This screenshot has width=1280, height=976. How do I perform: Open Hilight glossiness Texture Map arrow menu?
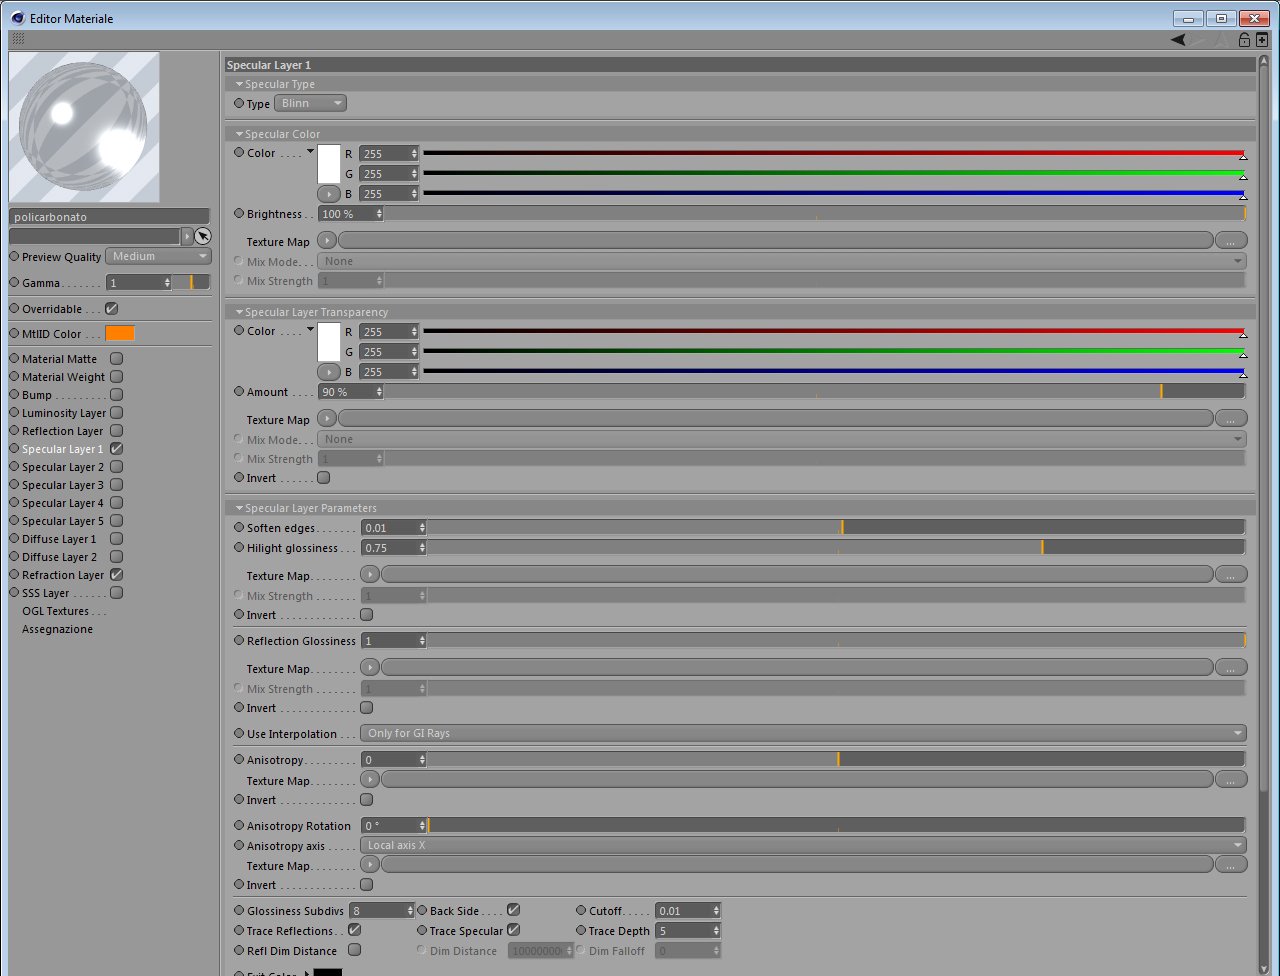pos(370,575)
